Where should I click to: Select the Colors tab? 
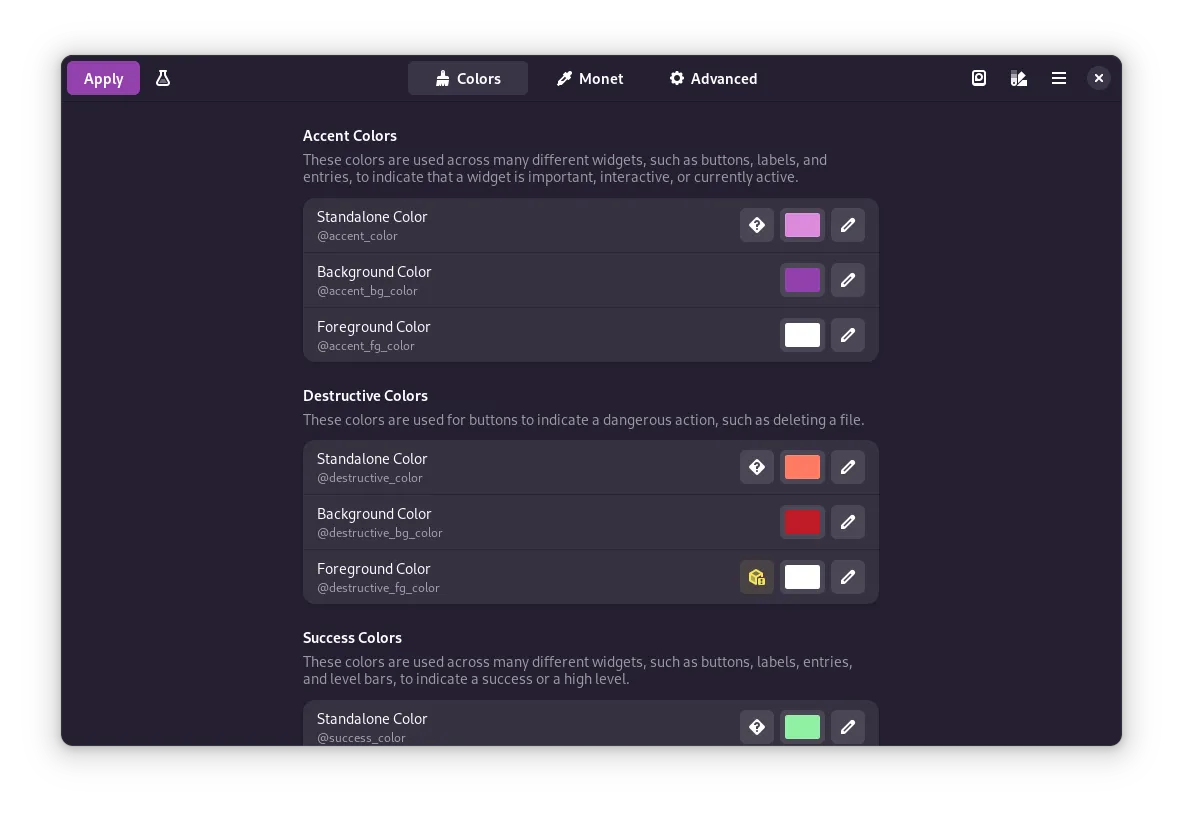(467, 78)
